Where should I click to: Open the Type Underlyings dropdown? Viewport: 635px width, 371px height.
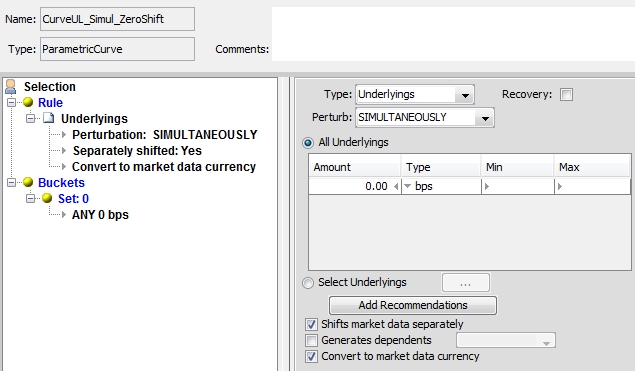465,95
